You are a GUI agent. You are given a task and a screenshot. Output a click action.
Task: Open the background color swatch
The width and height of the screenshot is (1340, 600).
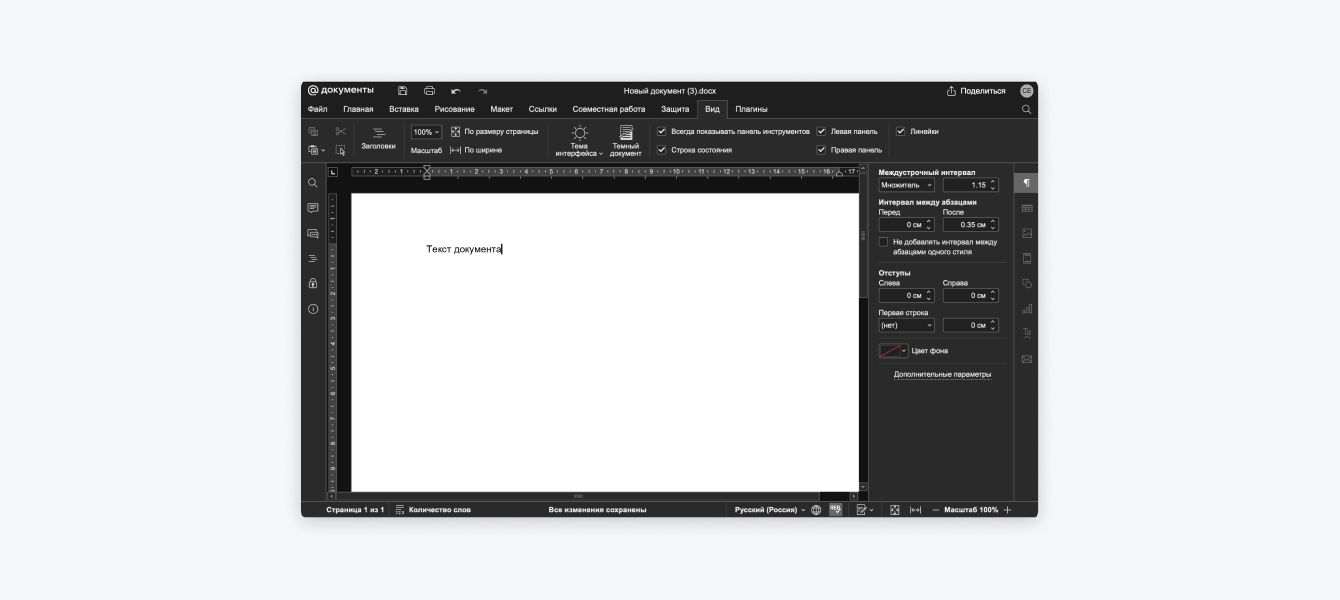[893, 351]
